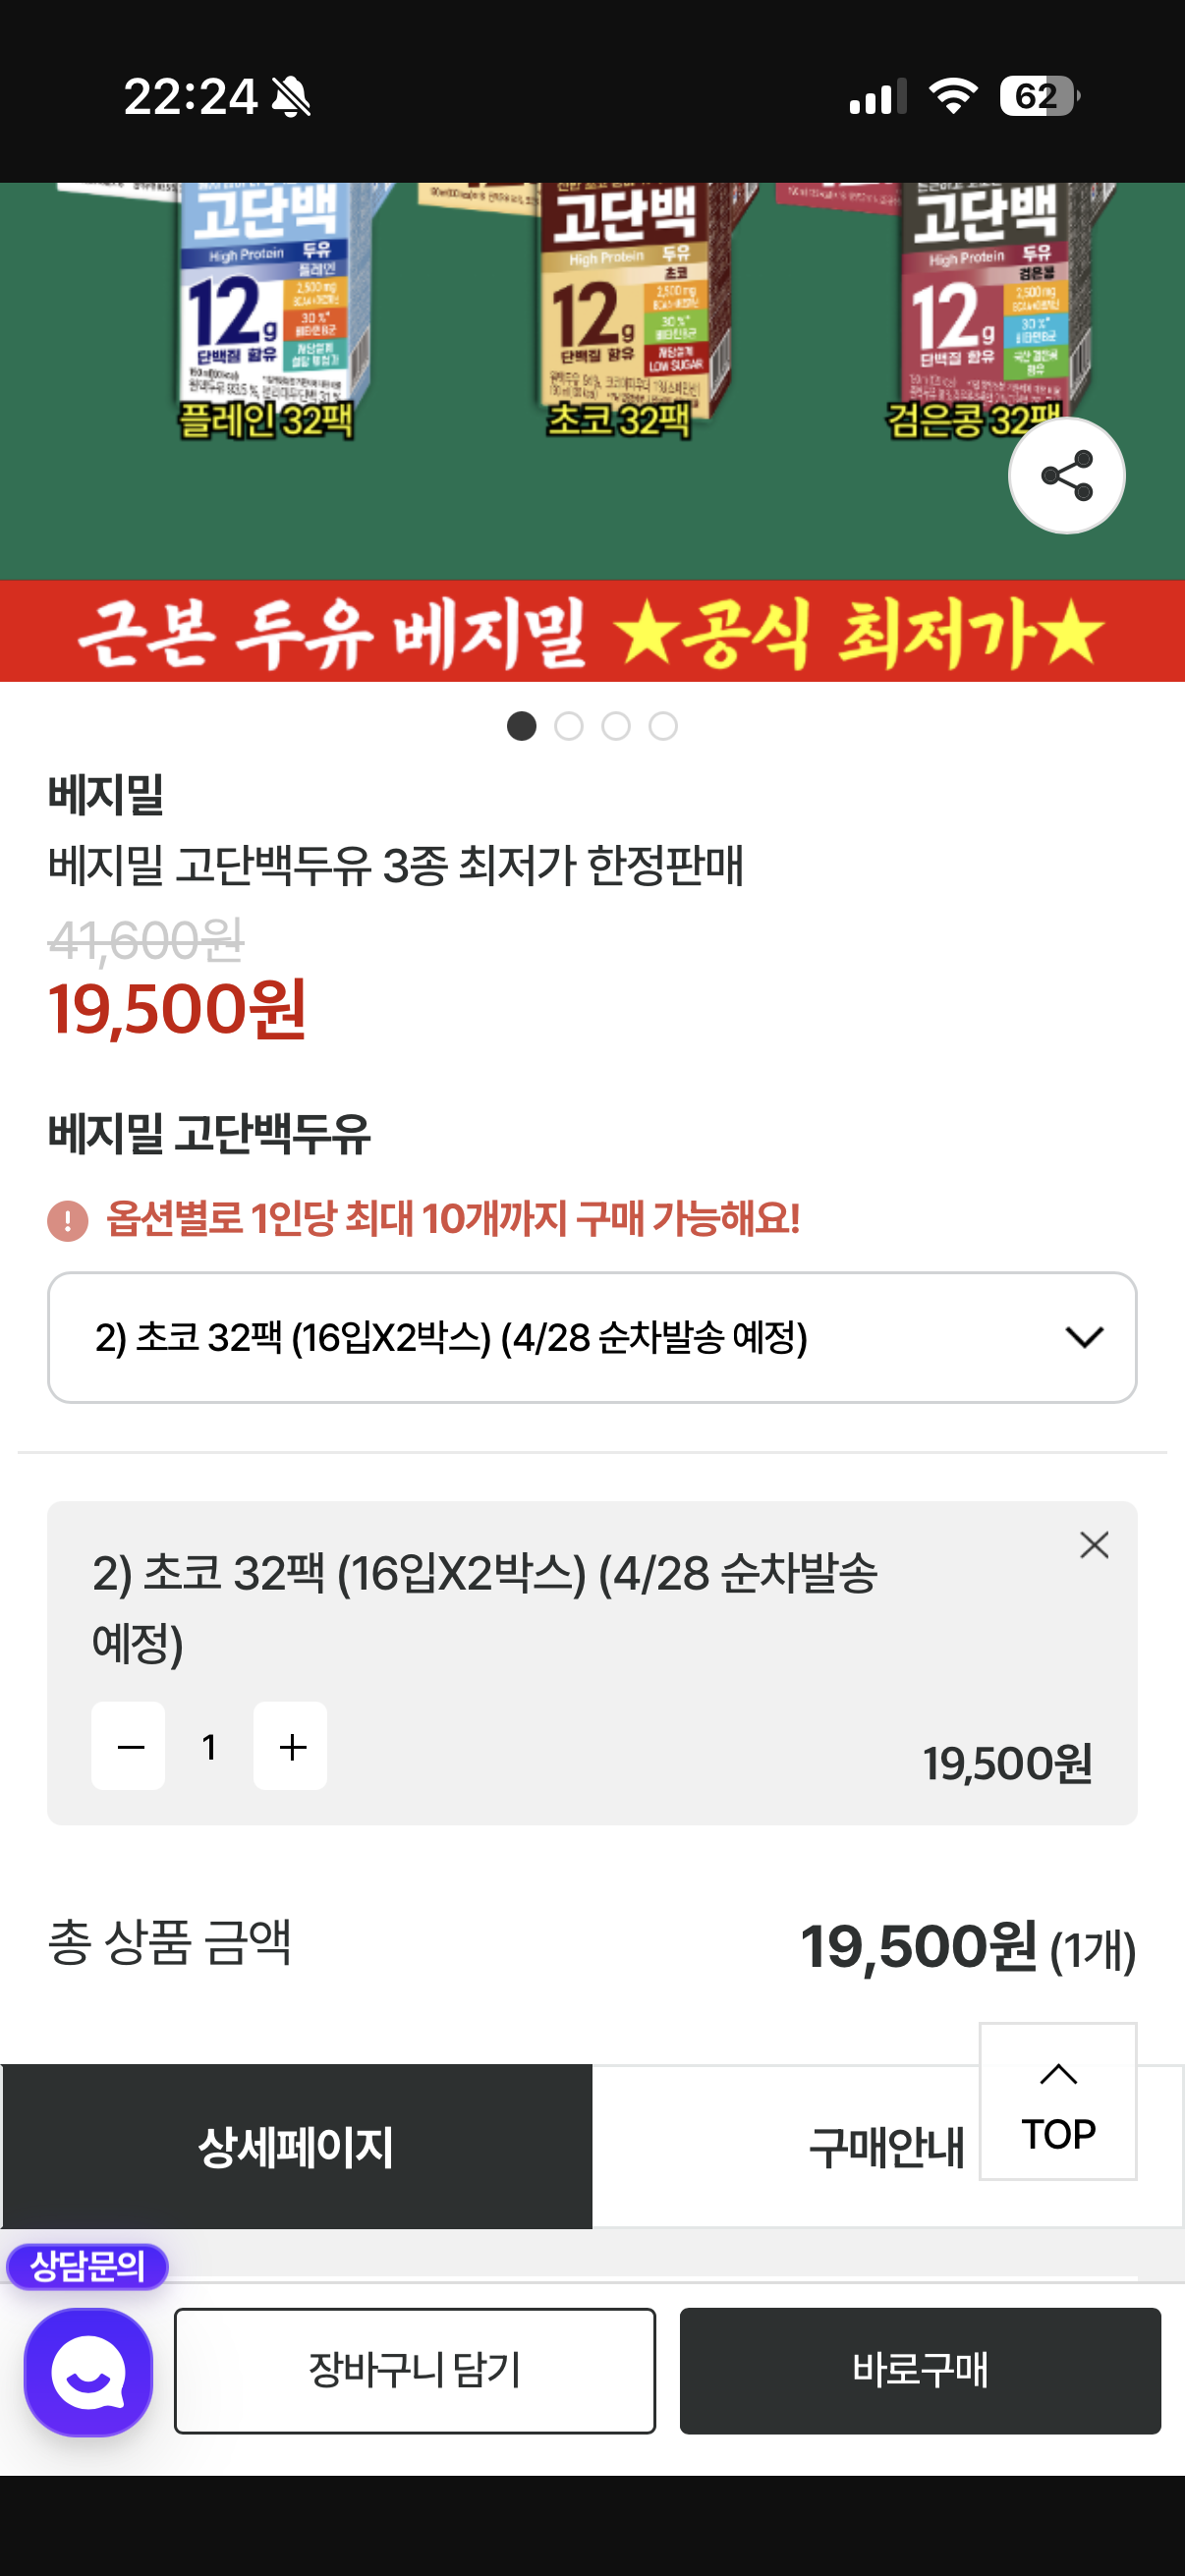Switch to the 상세페이지 tab
The height and width of the screenshot is (2576, 1185).
tap(296, 2146)
